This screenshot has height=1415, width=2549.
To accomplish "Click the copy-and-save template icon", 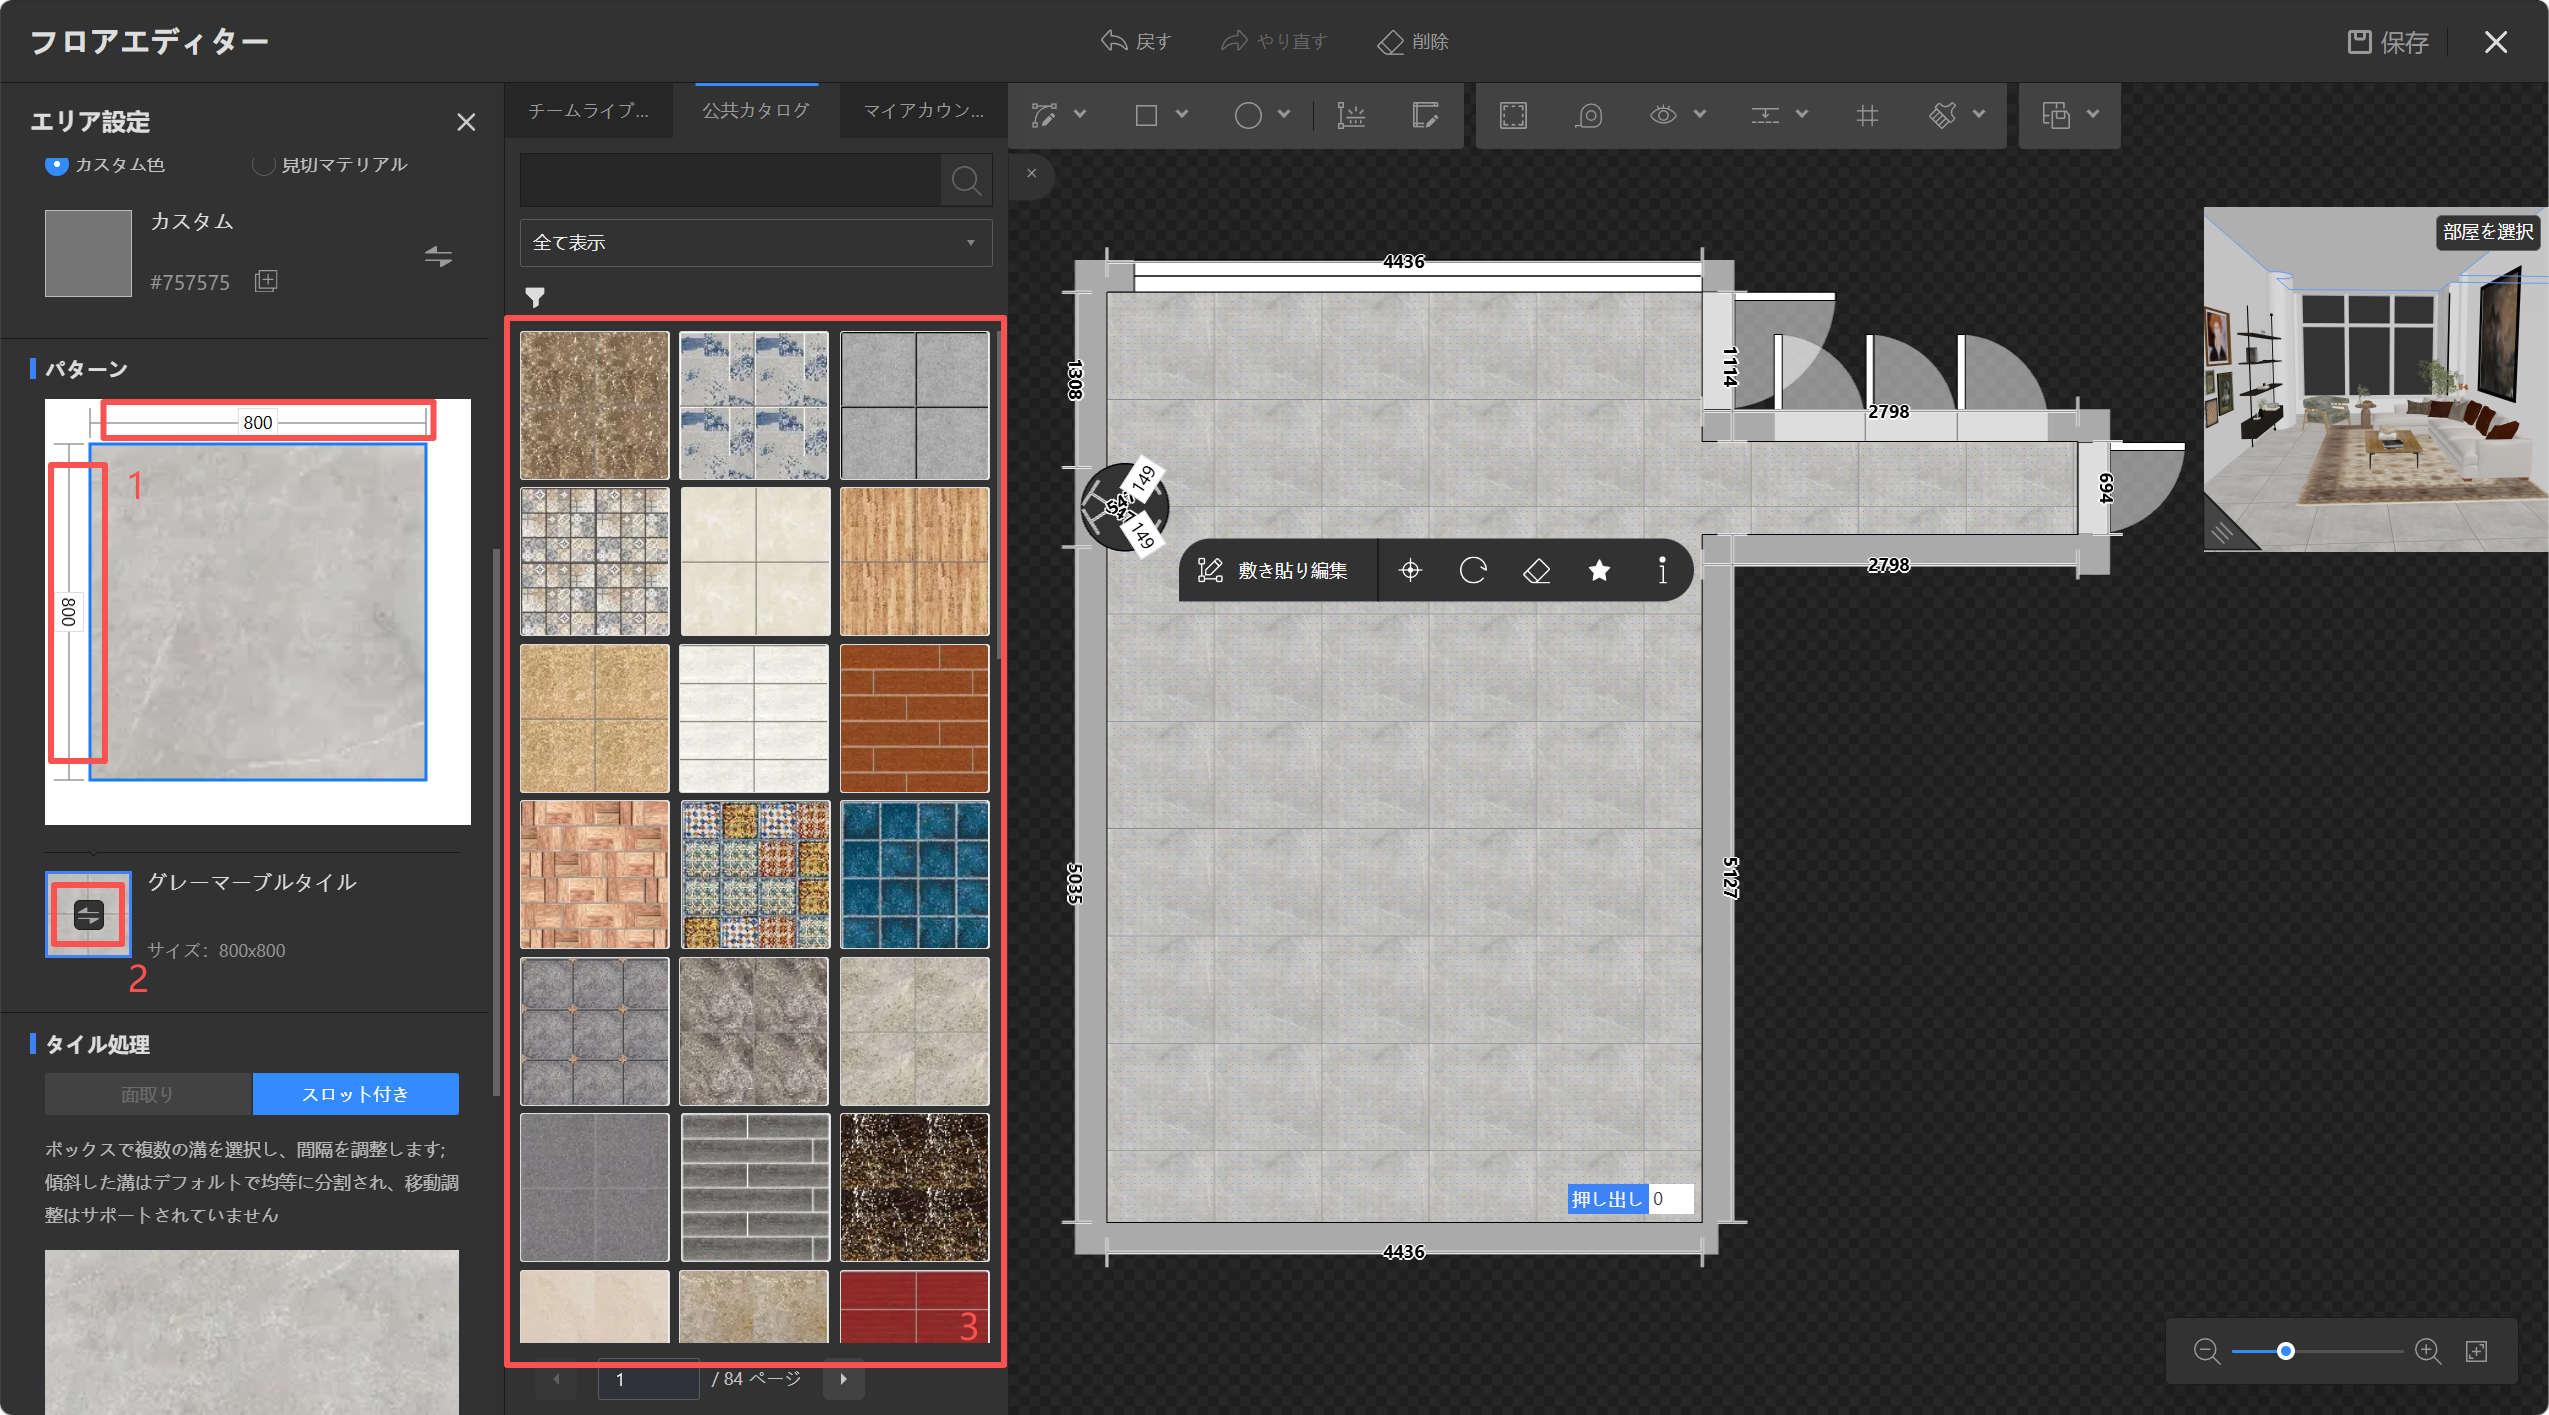I will pyautogui.click(x=2056, y=115).
